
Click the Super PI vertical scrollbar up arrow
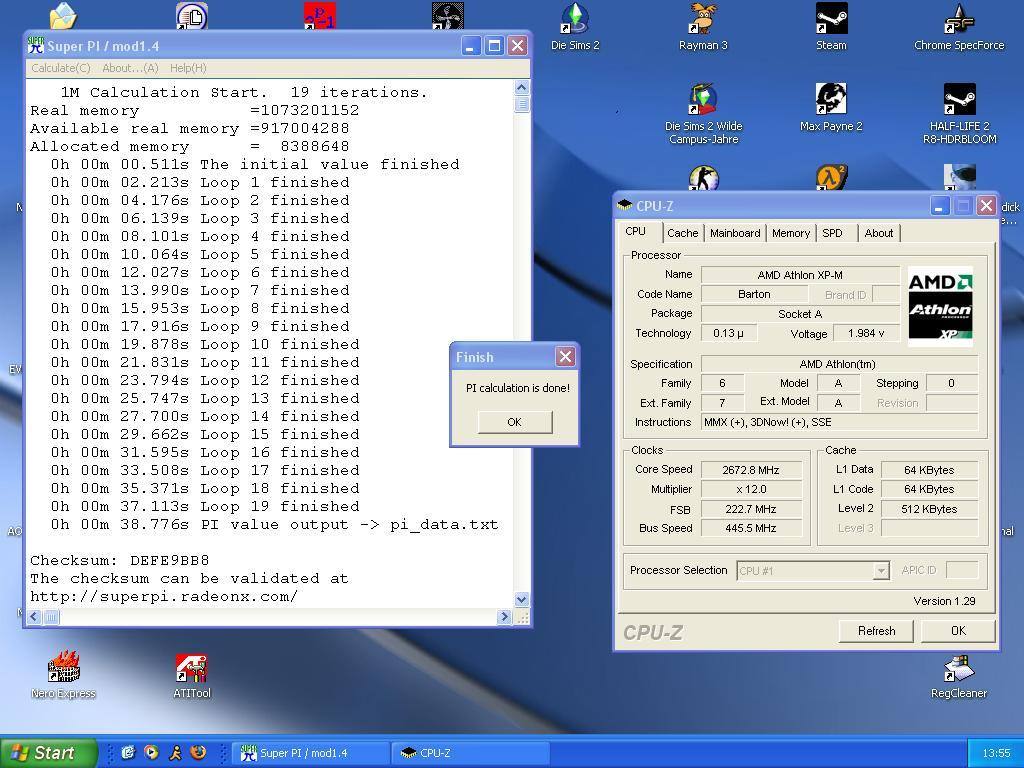[521, 88]
